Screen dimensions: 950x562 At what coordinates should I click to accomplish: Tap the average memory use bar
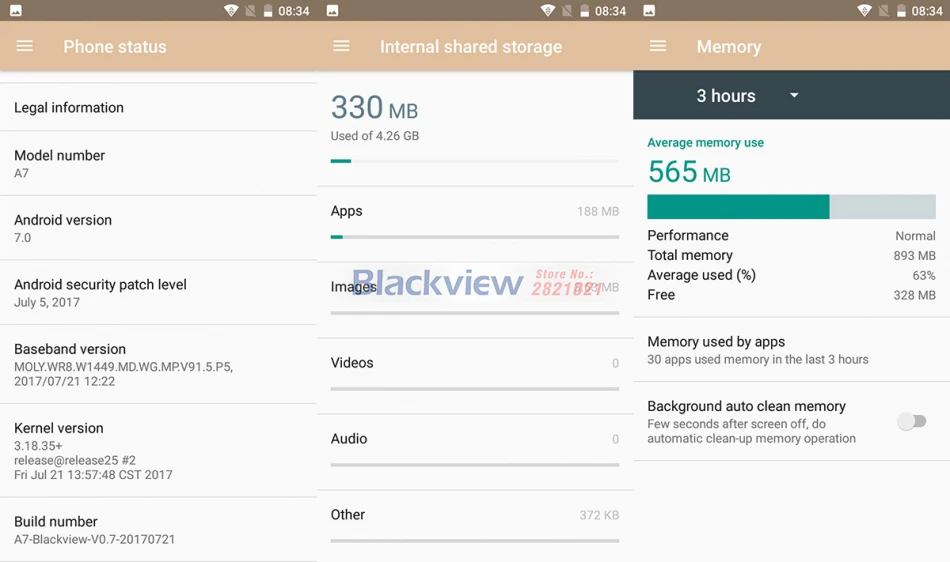point(791,207)
